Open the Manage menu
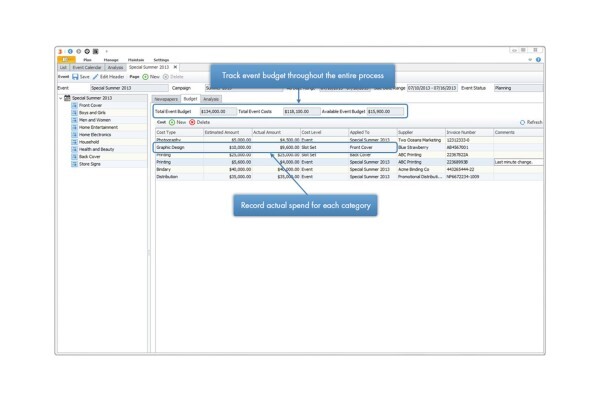Screen dimensions: 600x400 tap(111, 60)
